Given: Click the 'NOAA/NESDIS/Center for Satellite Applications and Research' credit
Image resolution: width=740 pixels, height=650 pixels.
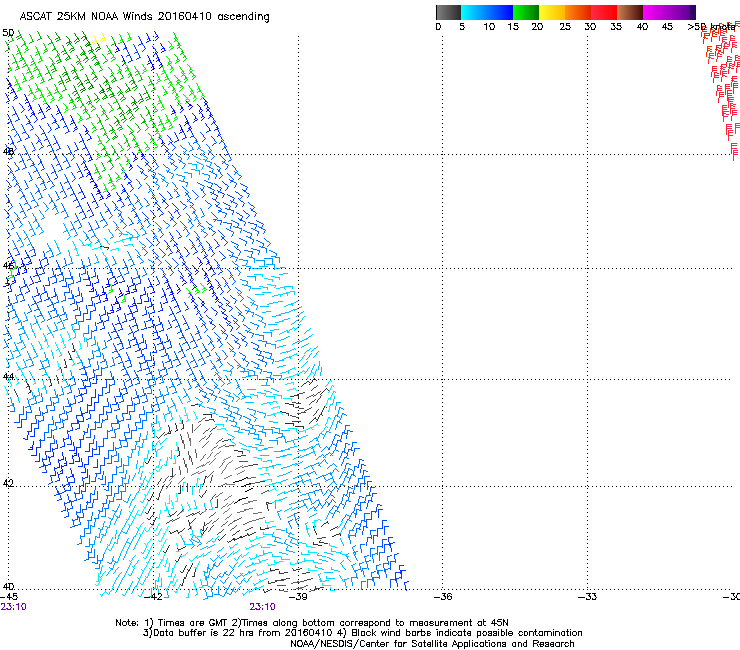Looking at the screenshot, I should pyautogui.click(x=432, y=644).
